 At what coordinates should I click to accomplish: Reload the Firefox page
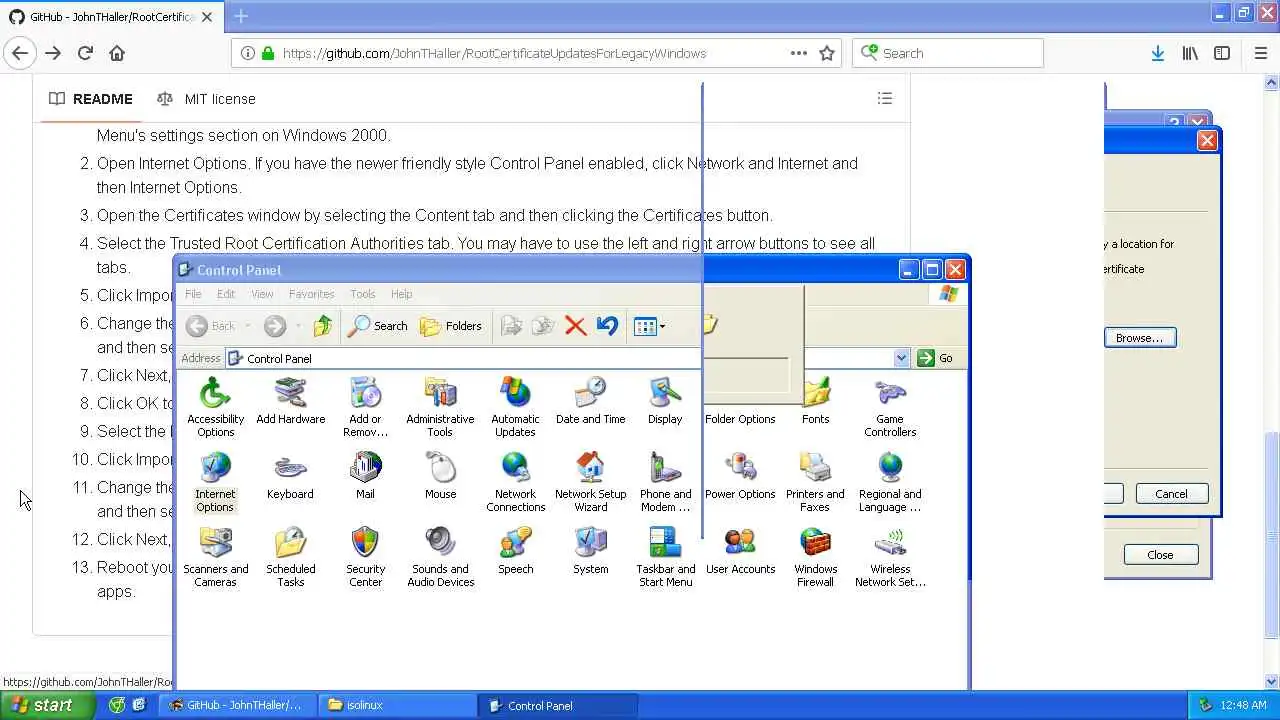coord(85,53)
